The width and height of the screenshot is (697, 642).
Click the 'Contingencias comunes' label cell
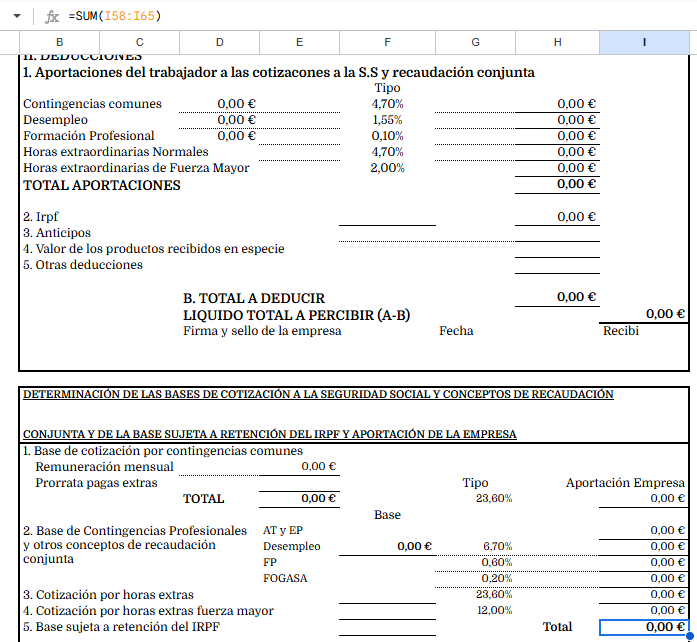tap(92, 104)
